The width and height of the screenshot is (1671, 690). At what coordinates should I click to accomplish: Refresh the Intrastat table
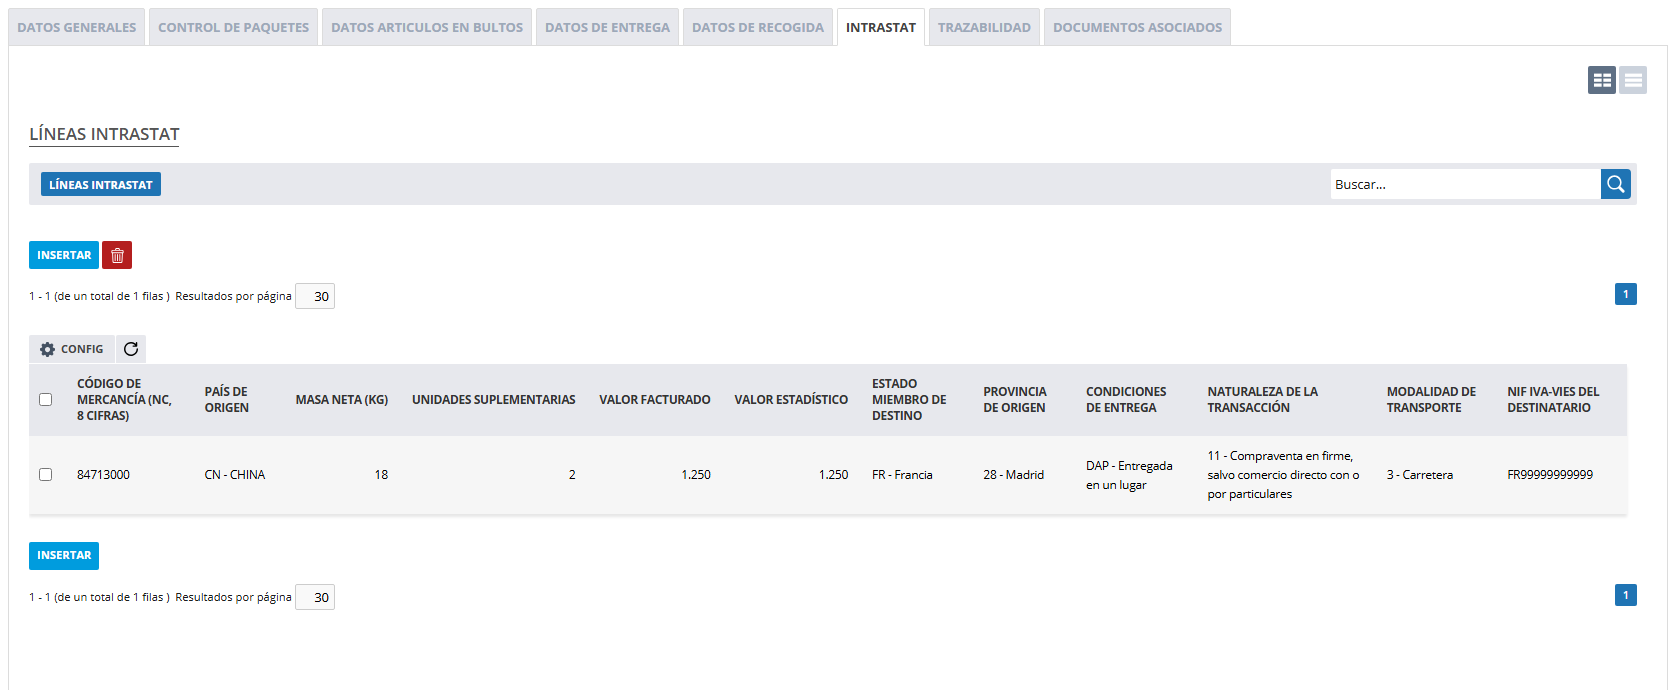click(x=131, y=349)
